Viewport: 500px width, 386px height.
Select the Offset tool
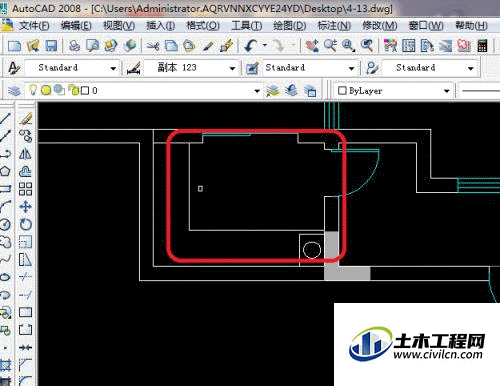26,171
